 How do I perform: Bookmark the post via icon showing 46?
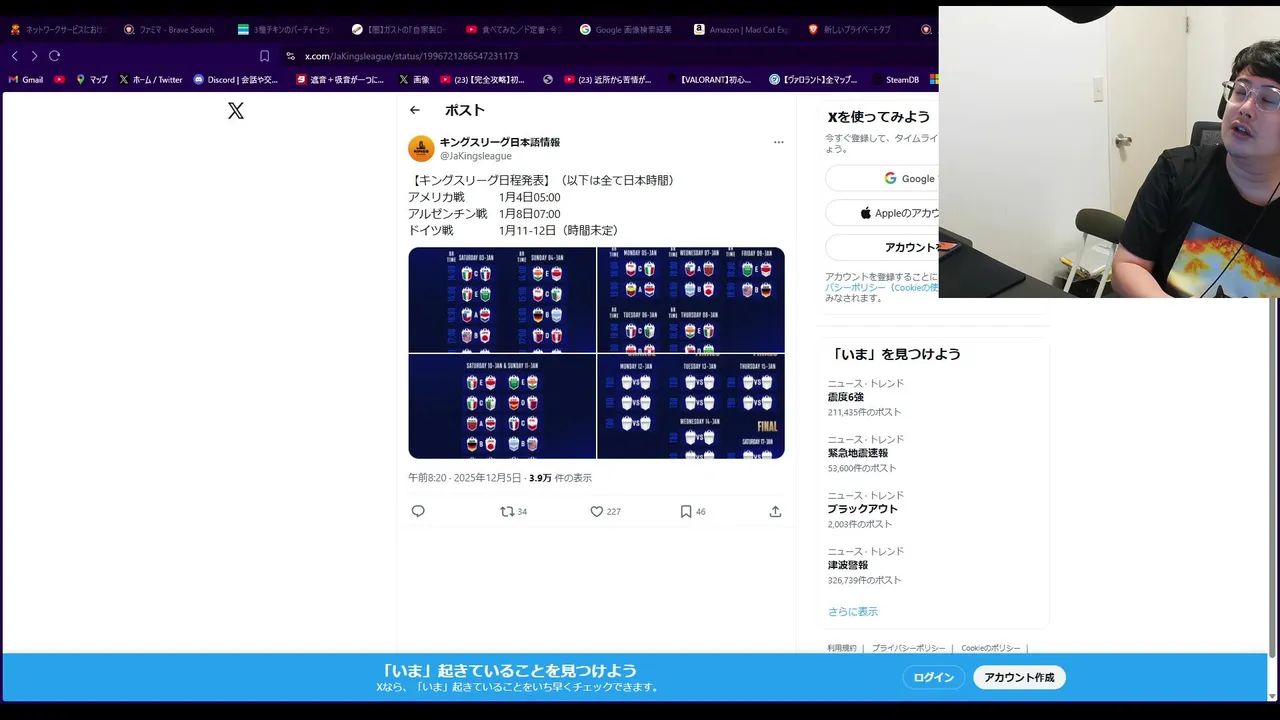coord(693,511)
